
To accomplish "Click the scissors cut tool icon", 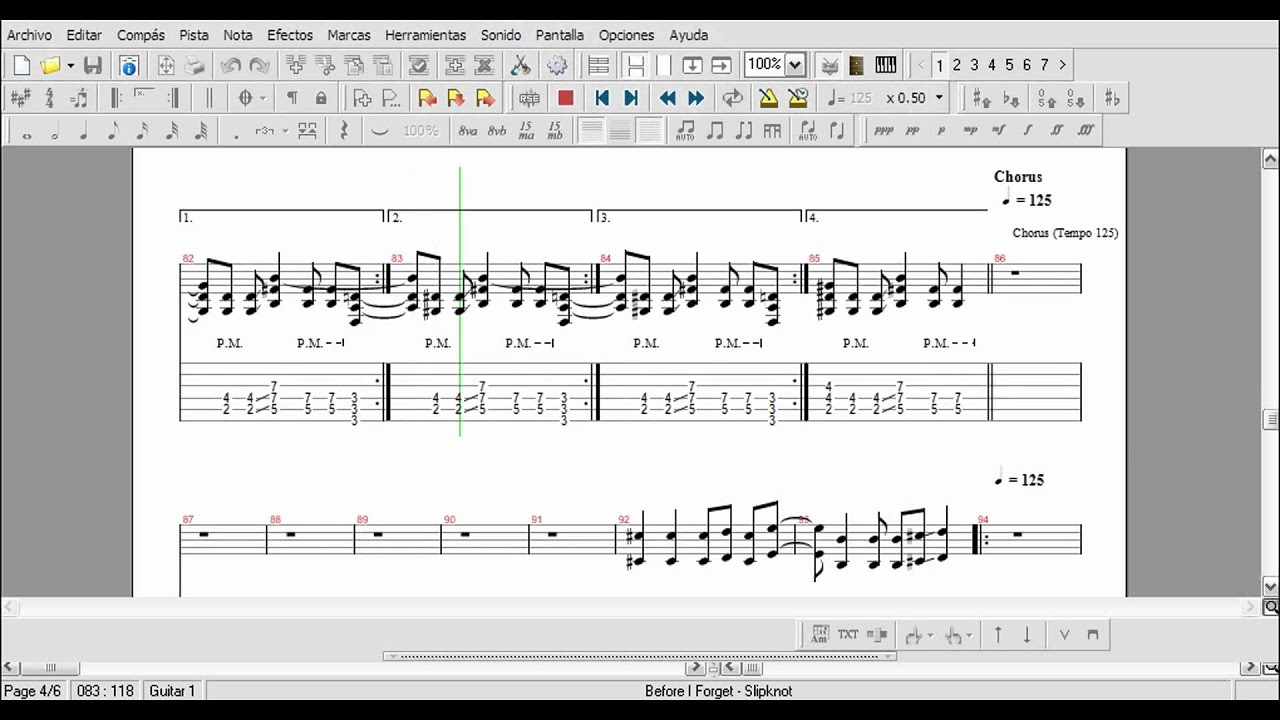I will click(x=521, y=66).
